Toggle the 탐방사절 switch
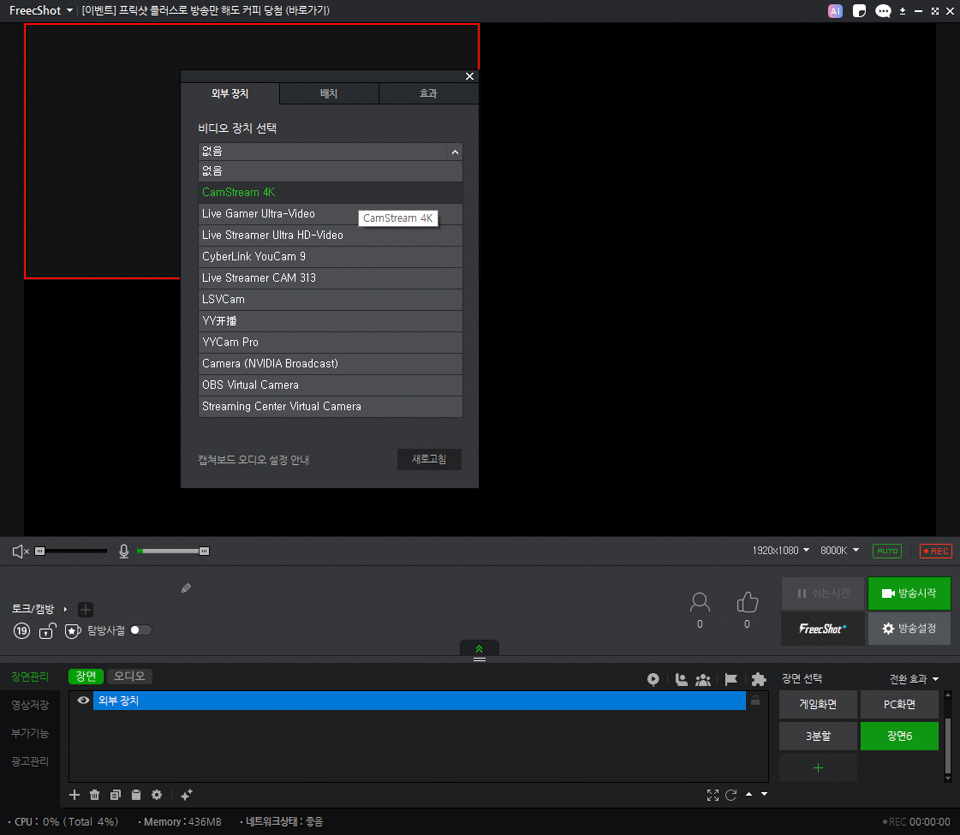Viewport: 960px width, 835px height. [141, 630]
